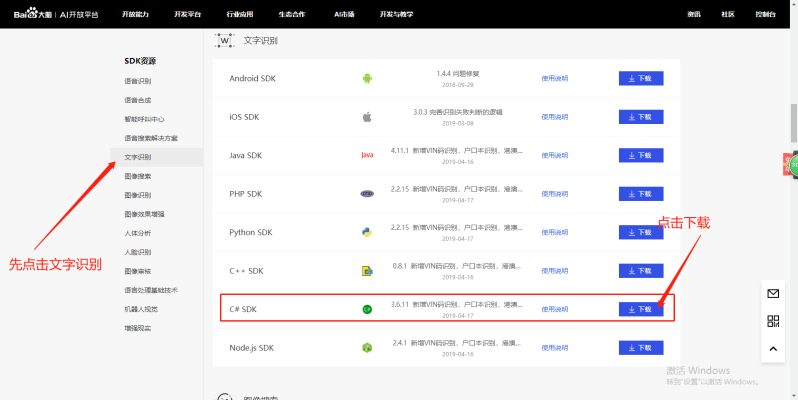Click the Node.js SDK row label

point(251,348)
